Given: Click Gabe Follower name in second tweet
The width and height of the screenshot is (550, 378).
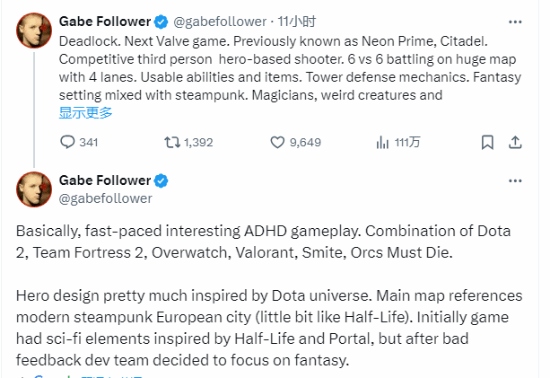Looking at the screenshot, I should point(105,180).
